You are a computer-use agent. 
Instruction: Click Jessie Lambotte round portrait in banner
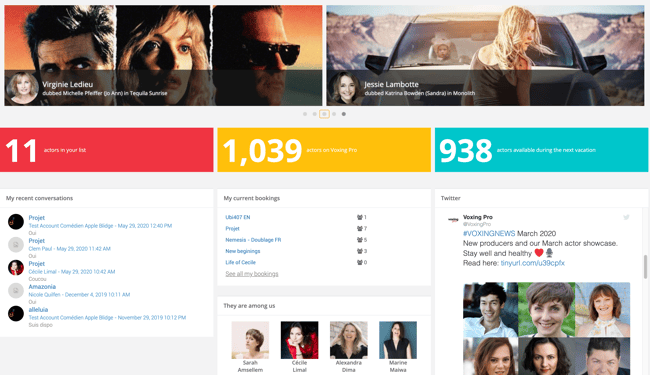(x=344, y=87)
